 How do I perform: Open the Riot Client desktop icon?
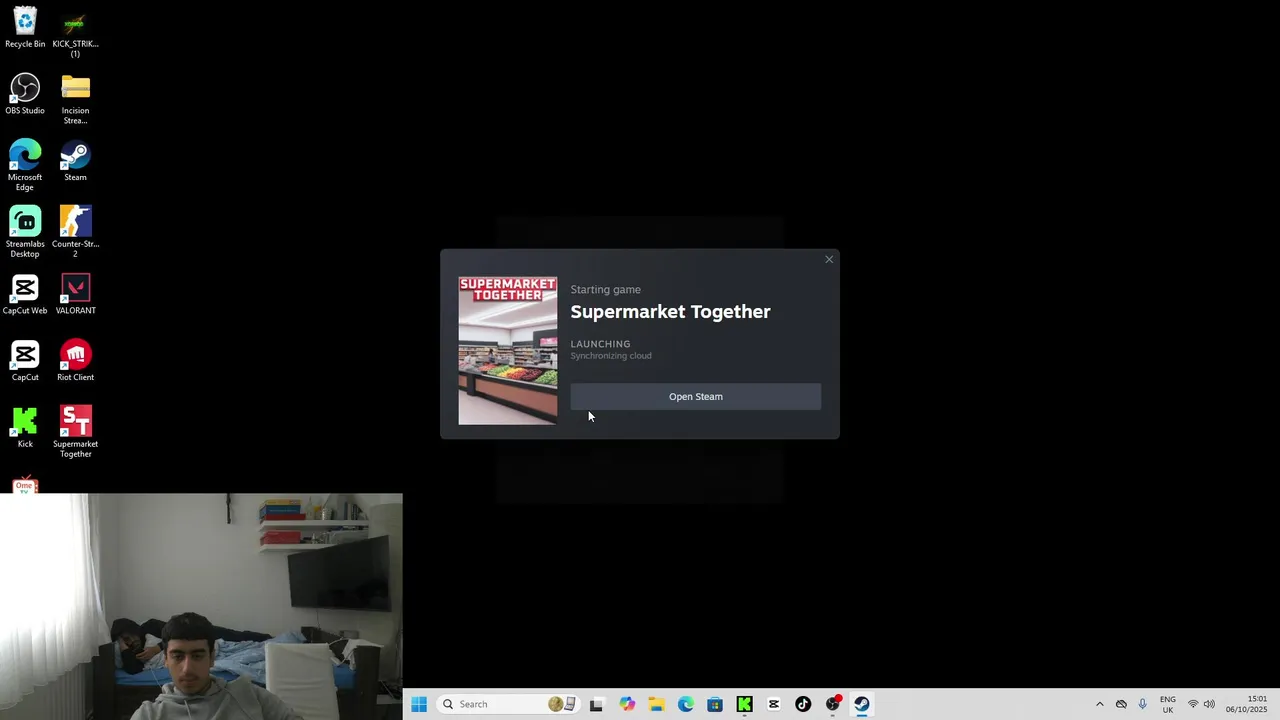75,361
